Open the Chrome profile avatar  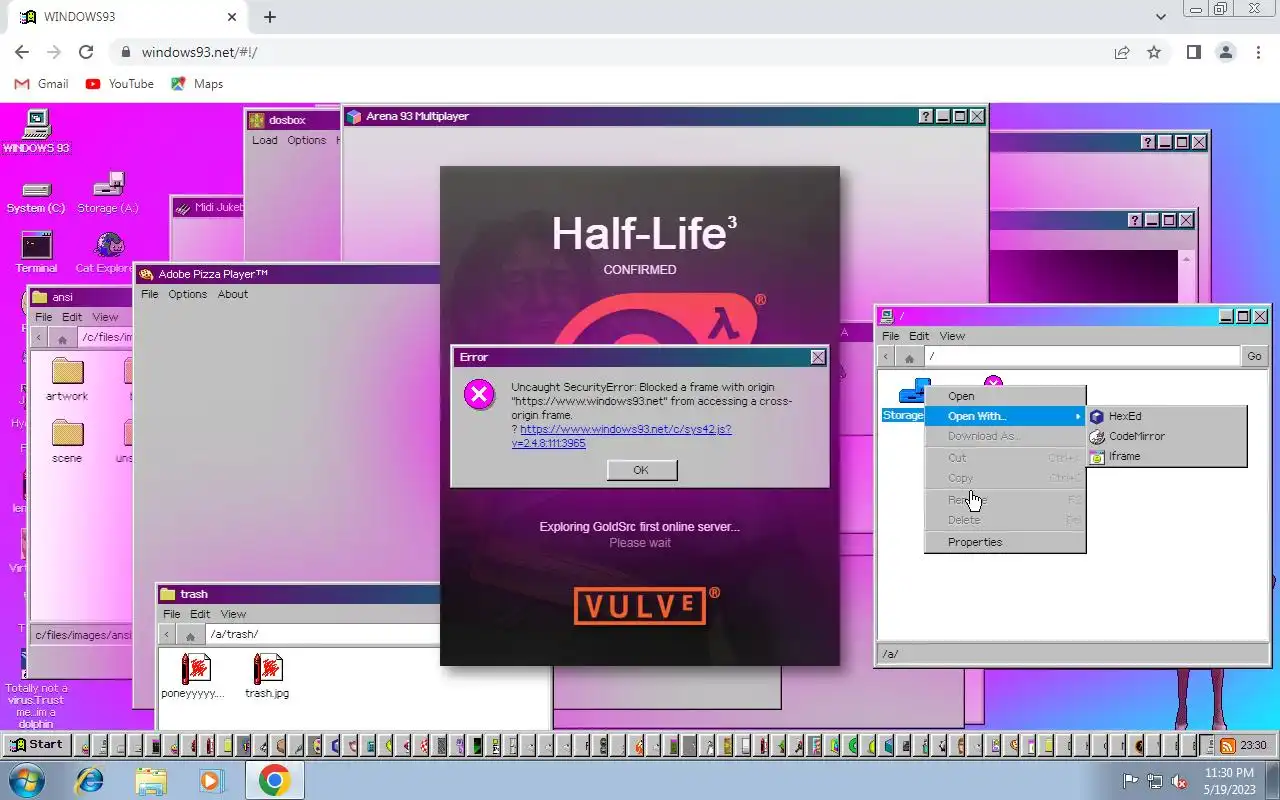(1226, 52)
